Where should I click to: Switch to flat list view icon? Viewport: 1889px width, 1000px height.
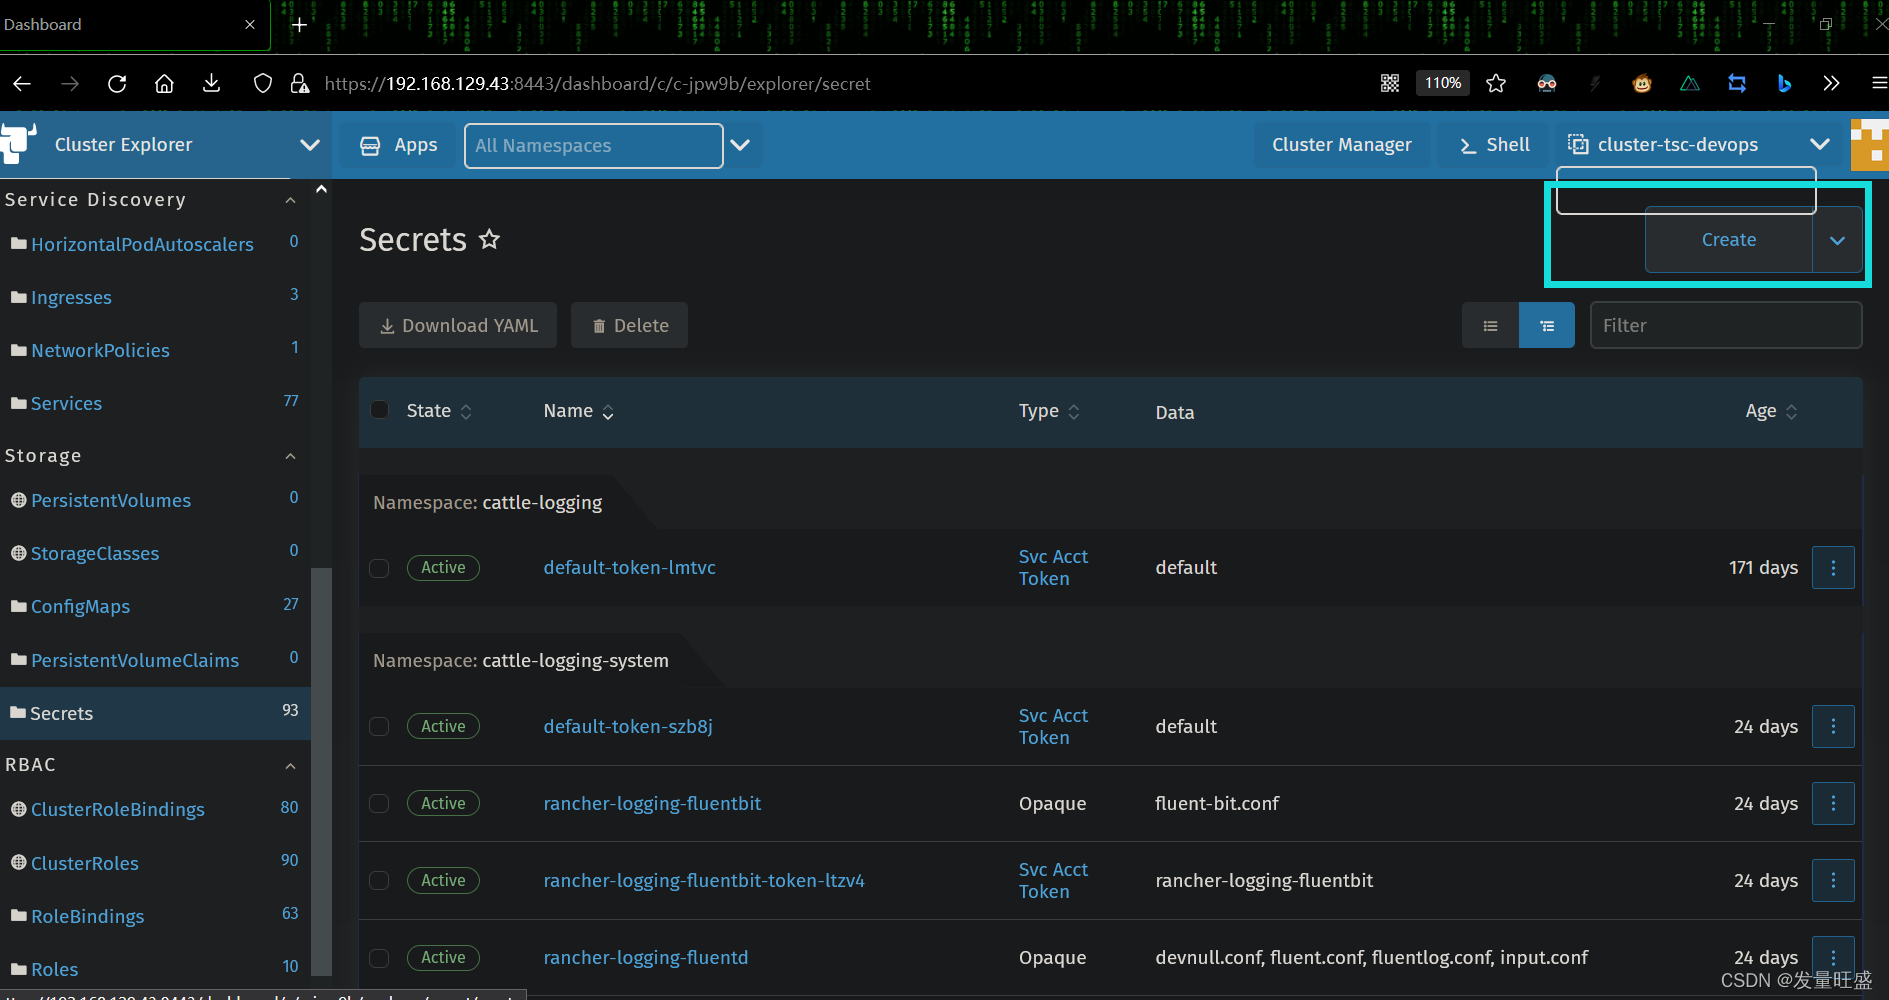coord(1490,326)
